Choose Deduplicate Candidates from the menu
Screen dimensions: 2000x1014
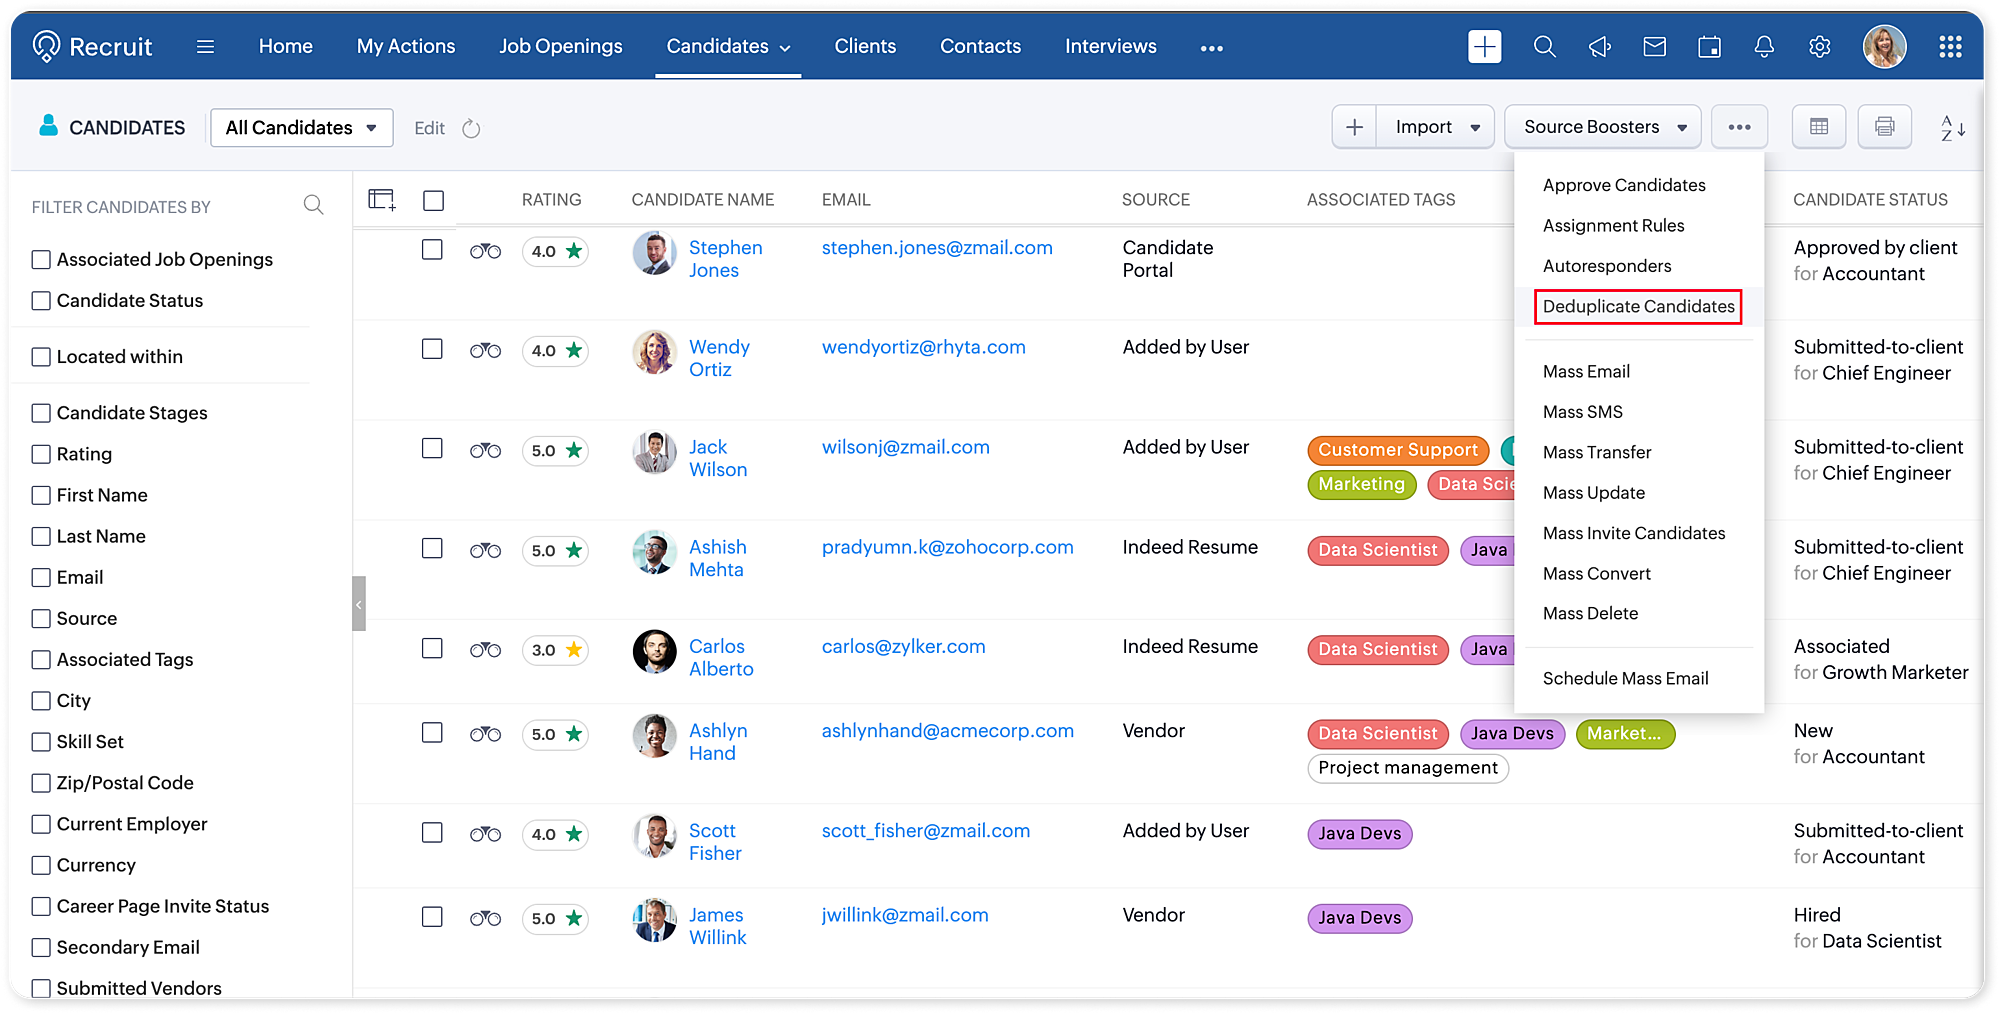click(1638, 307)
